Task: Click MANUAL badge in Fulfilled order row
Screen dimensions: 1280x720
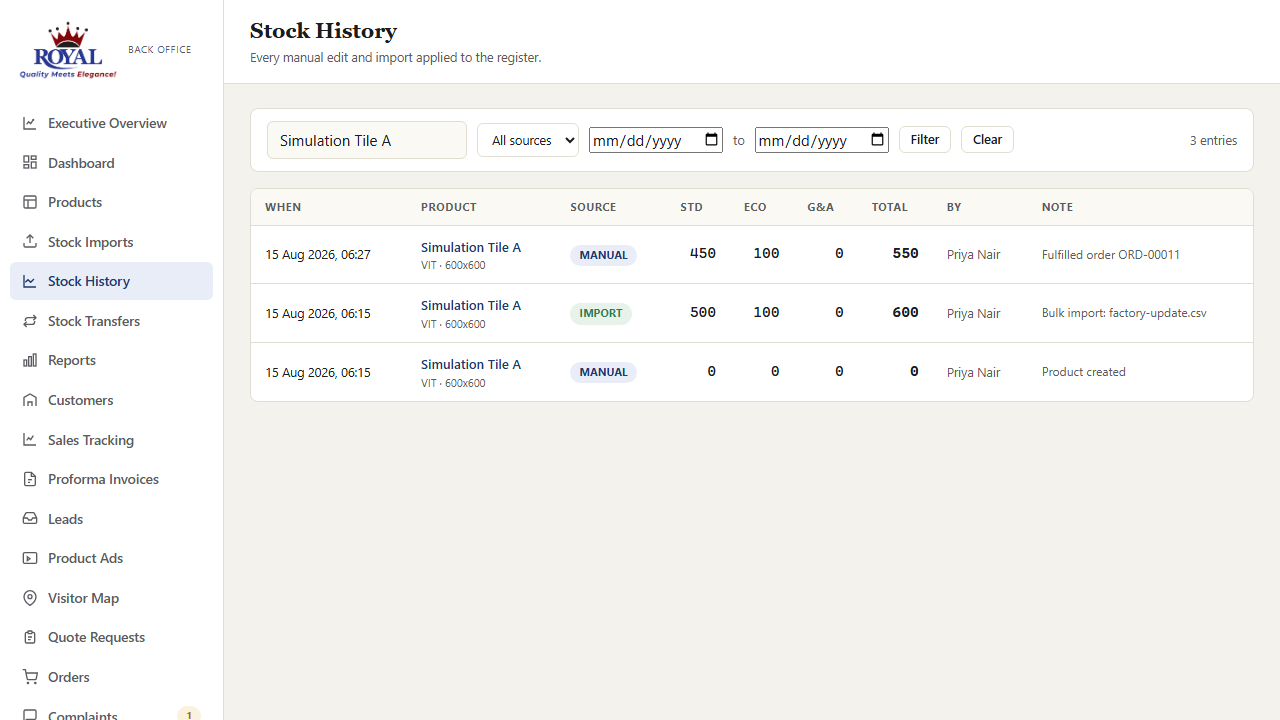Action: click(603, 255)
